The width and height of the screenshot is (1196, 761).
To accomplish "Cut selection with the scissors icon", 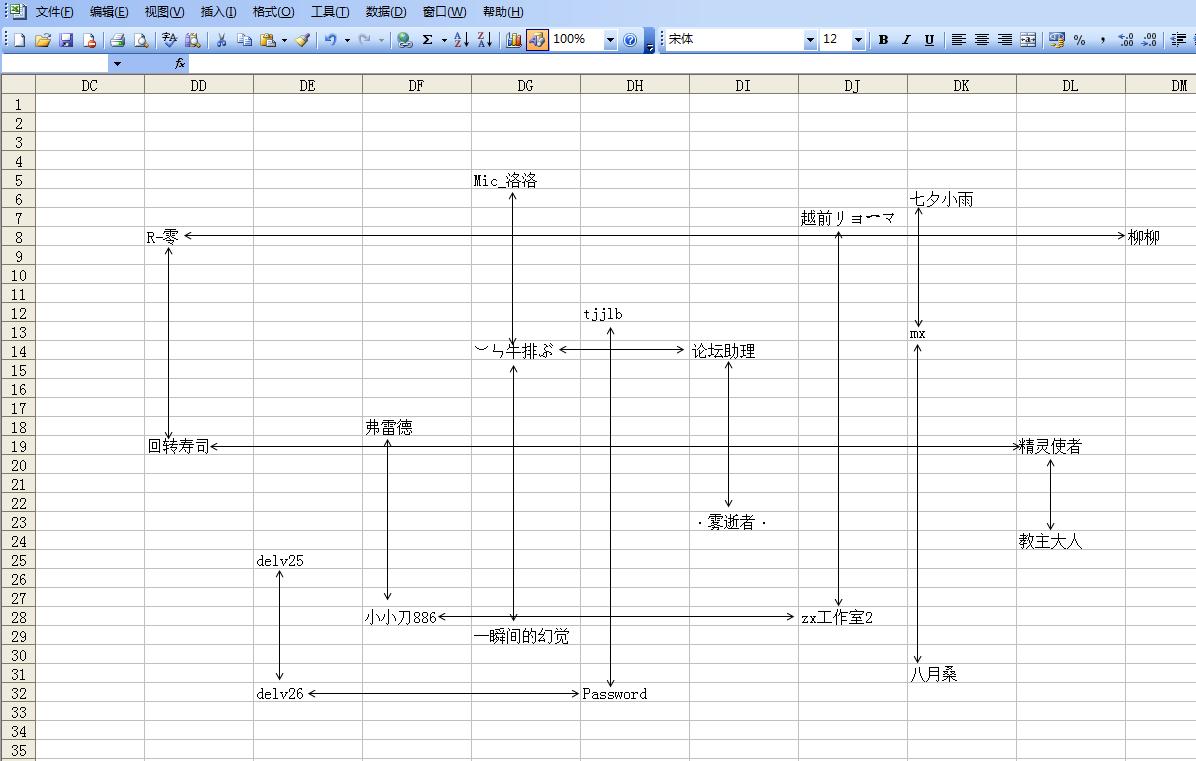I will pyautogui.click(x=221, y=40).
